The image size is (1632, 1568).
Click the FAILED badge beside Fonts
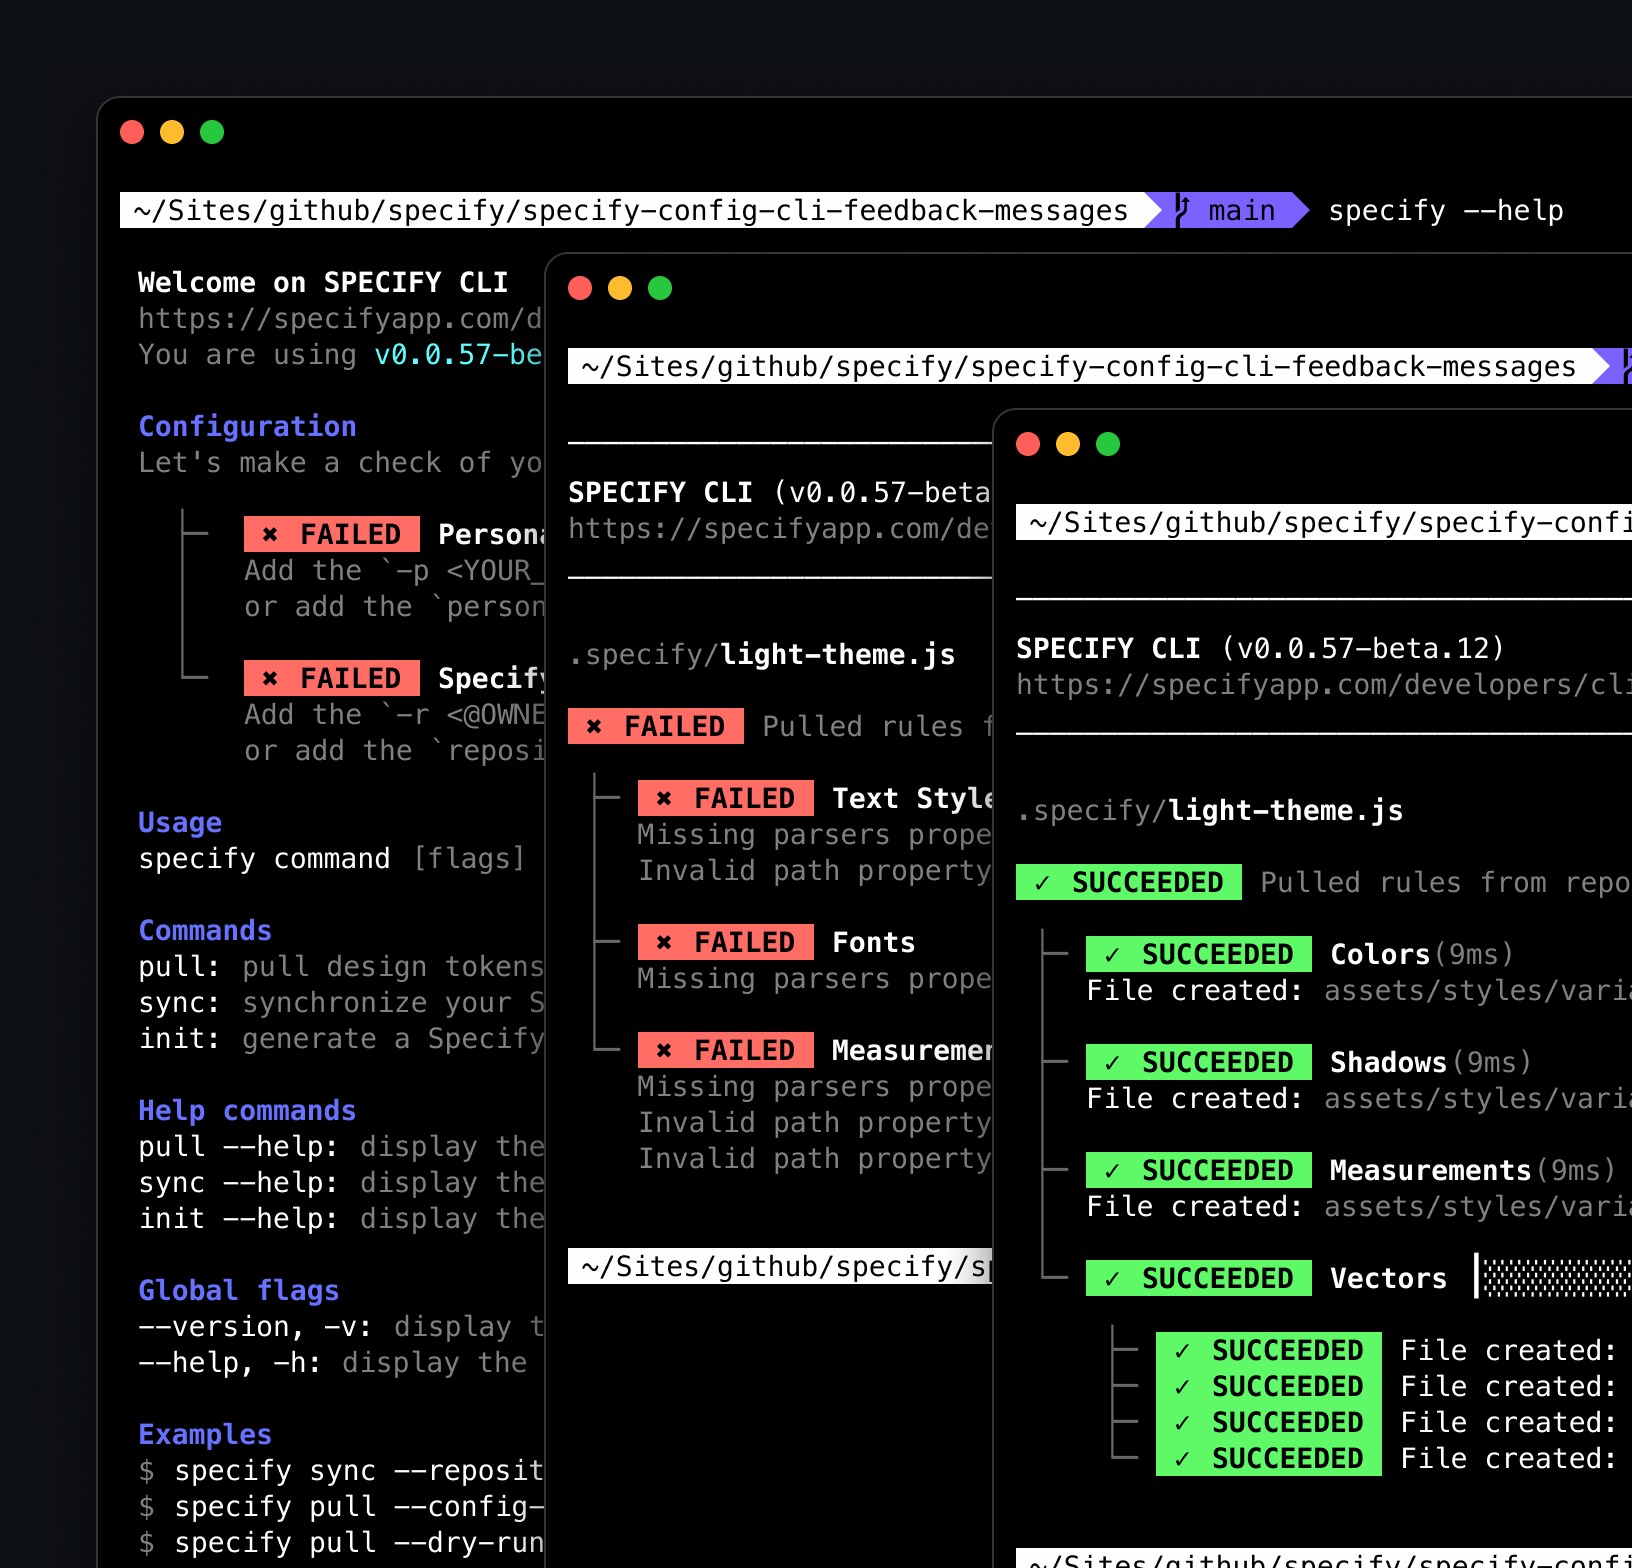tap(726, 942)
